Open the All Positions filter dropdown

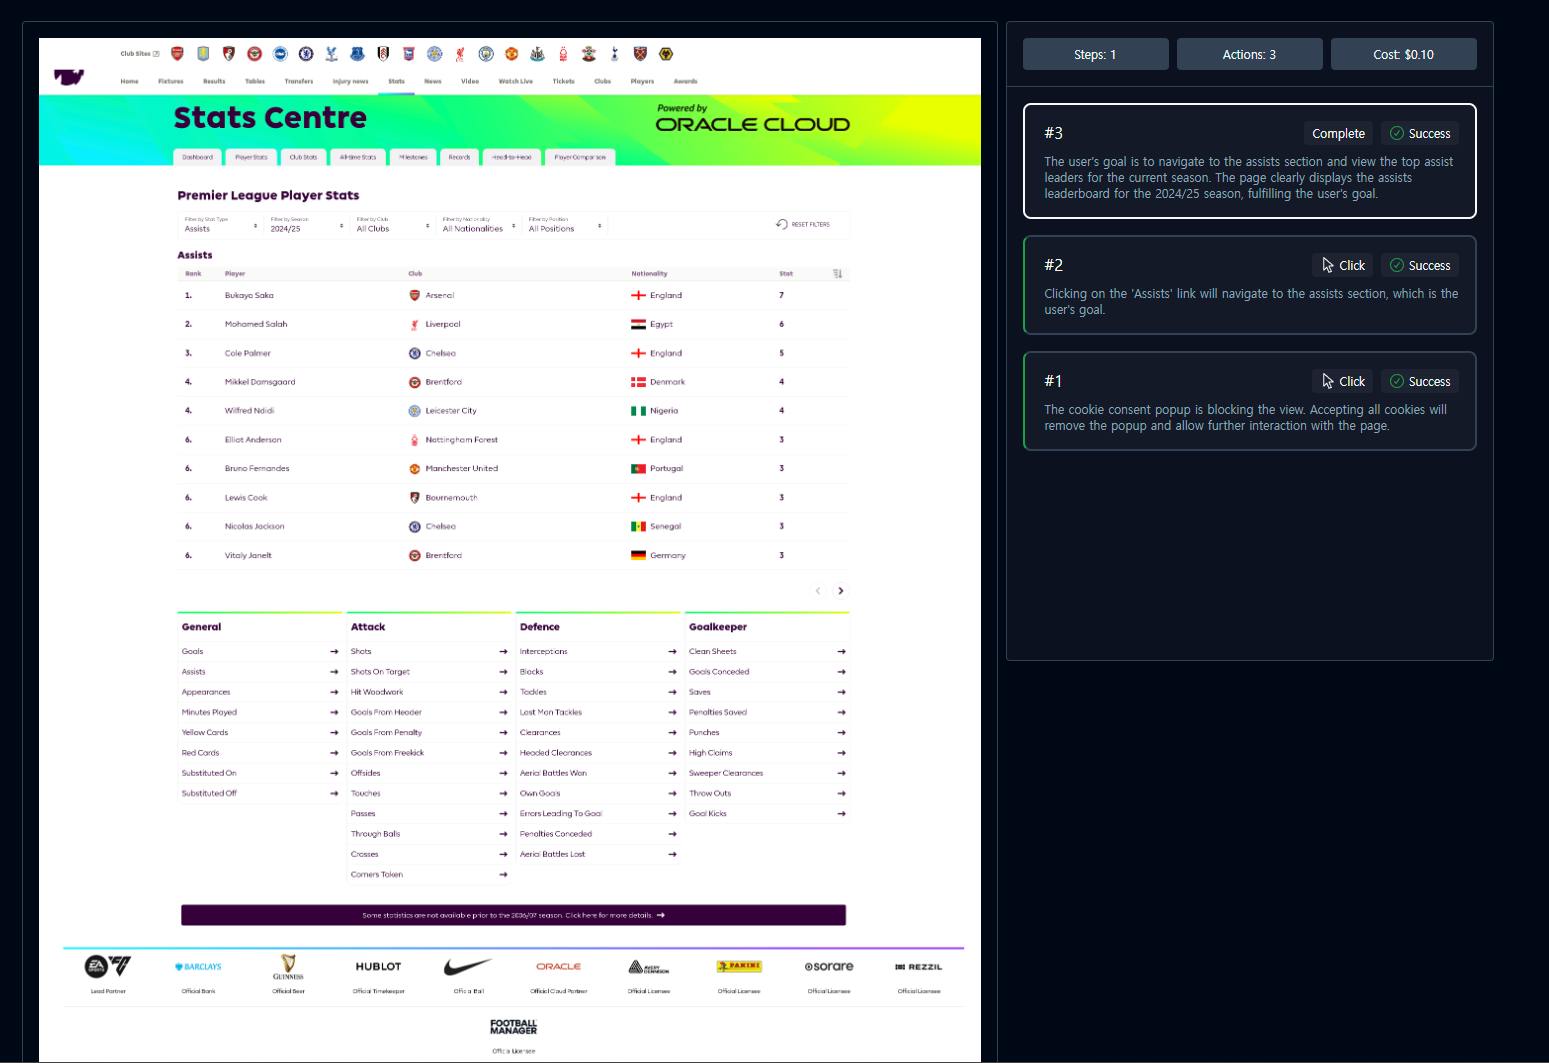pos(565,225)
